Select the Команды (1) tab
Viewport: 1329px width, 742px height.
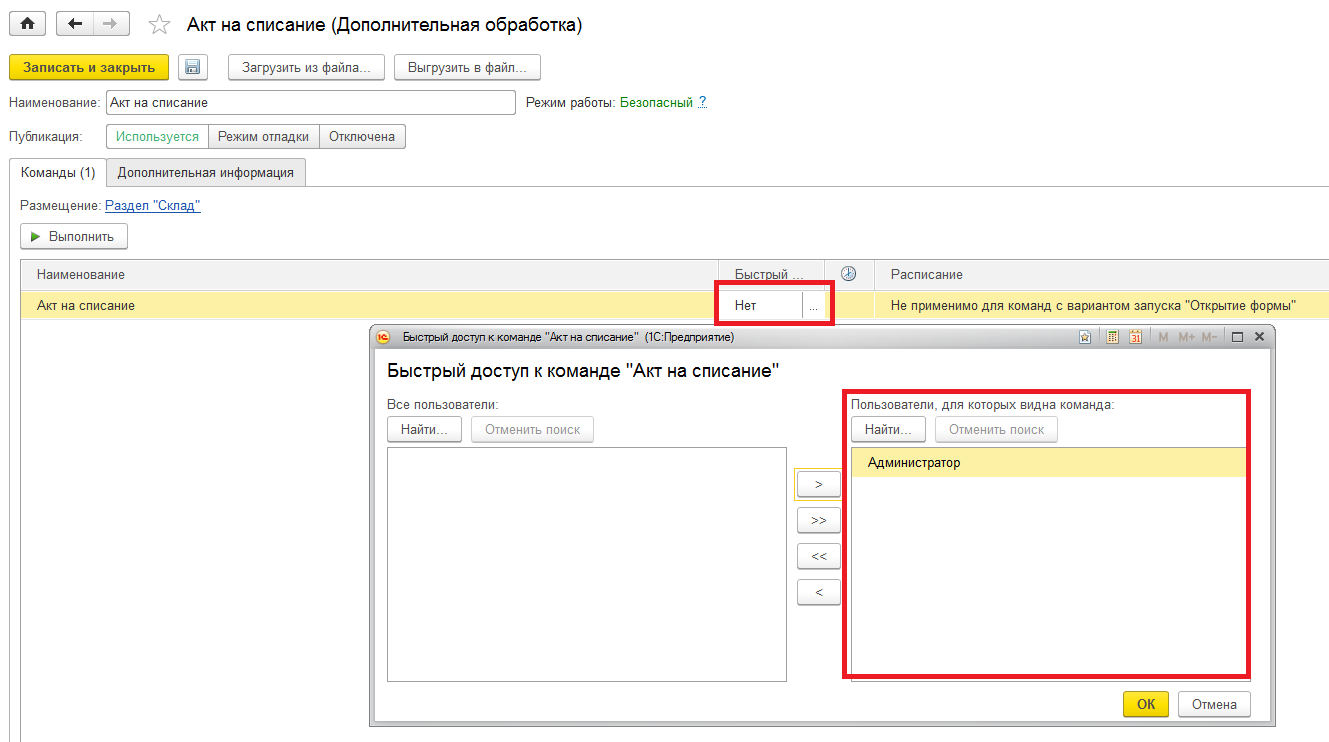(x=58, y=172)
